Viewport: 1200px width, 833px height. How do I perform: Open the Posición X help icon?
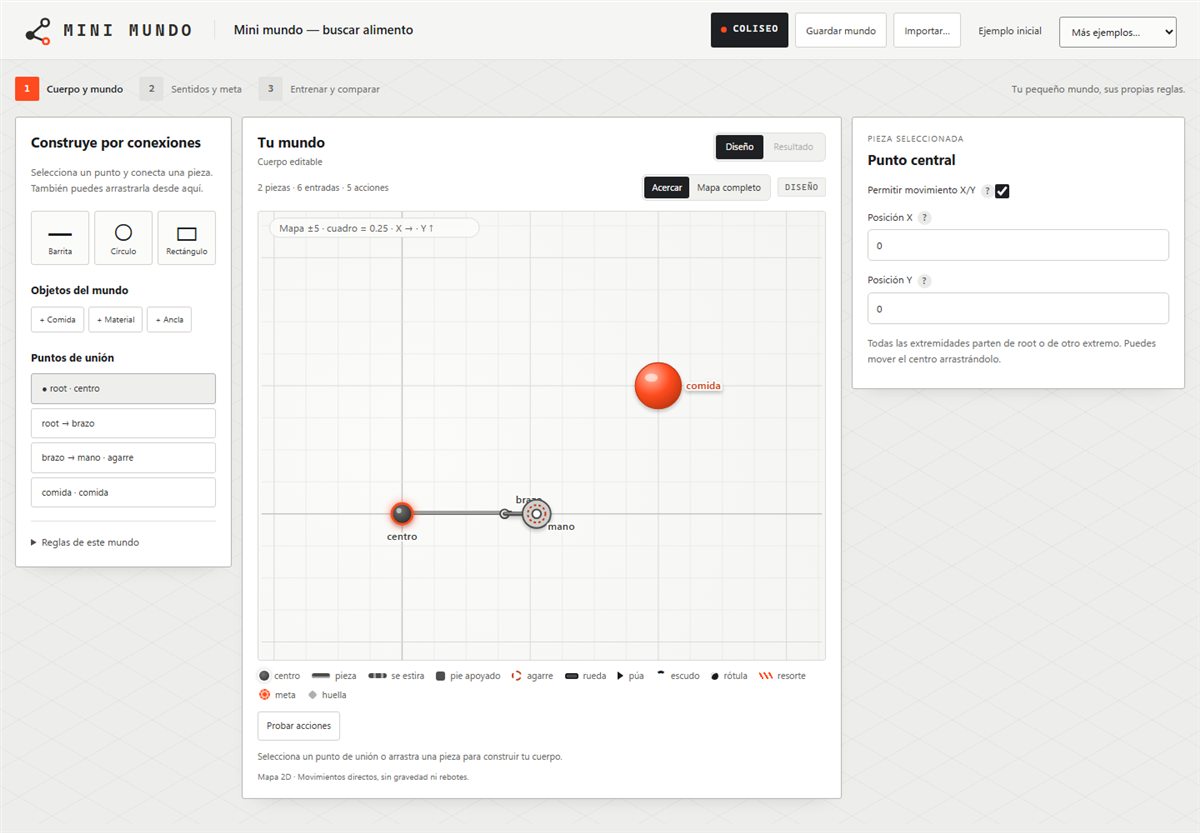pos(924,218)
